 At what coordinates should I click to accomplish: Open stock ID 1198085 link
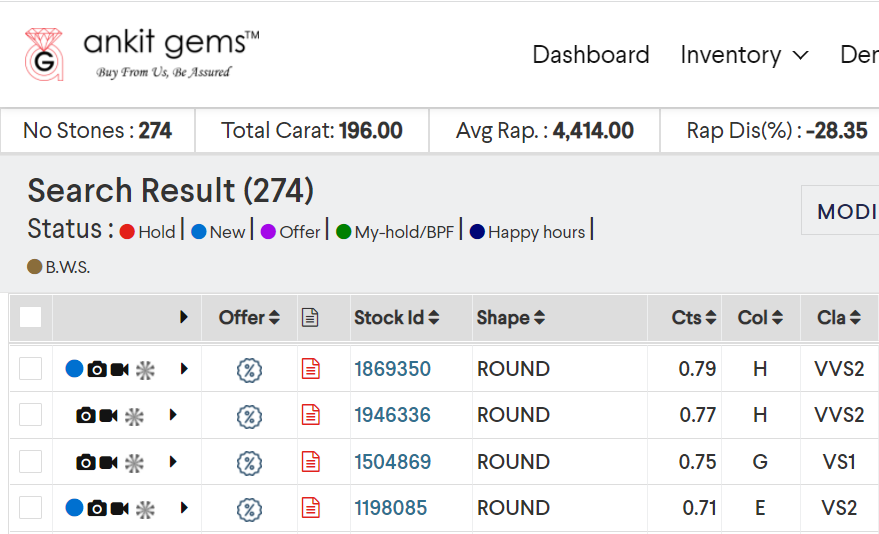click(x=390, y=508)
